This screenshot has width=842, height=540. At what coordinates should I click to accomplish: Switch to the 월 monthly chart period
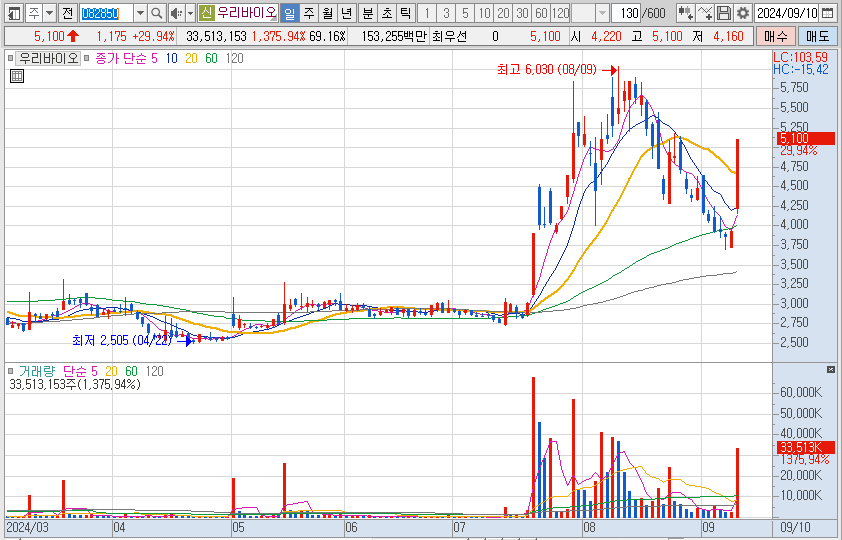click(328, 13)
